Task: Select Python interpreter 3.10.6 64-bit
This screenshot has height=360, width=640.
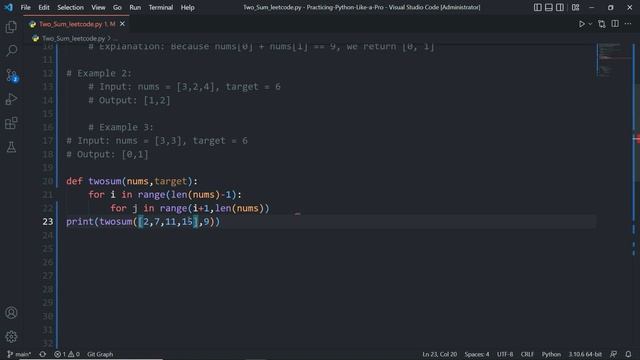Action: tap(585, 354)
